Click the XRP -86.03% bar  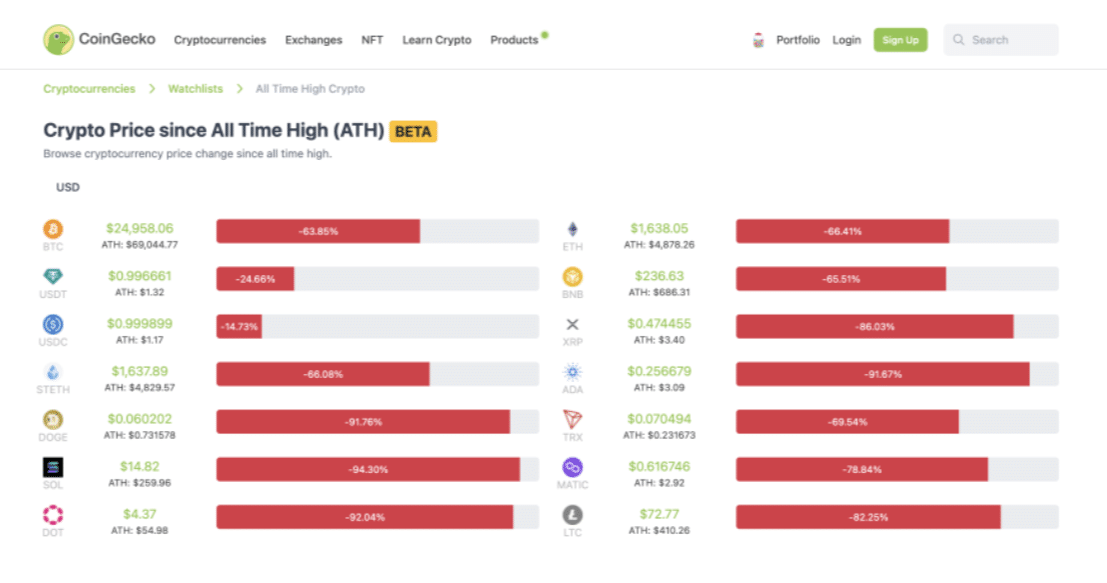click(x=897, y=327)
